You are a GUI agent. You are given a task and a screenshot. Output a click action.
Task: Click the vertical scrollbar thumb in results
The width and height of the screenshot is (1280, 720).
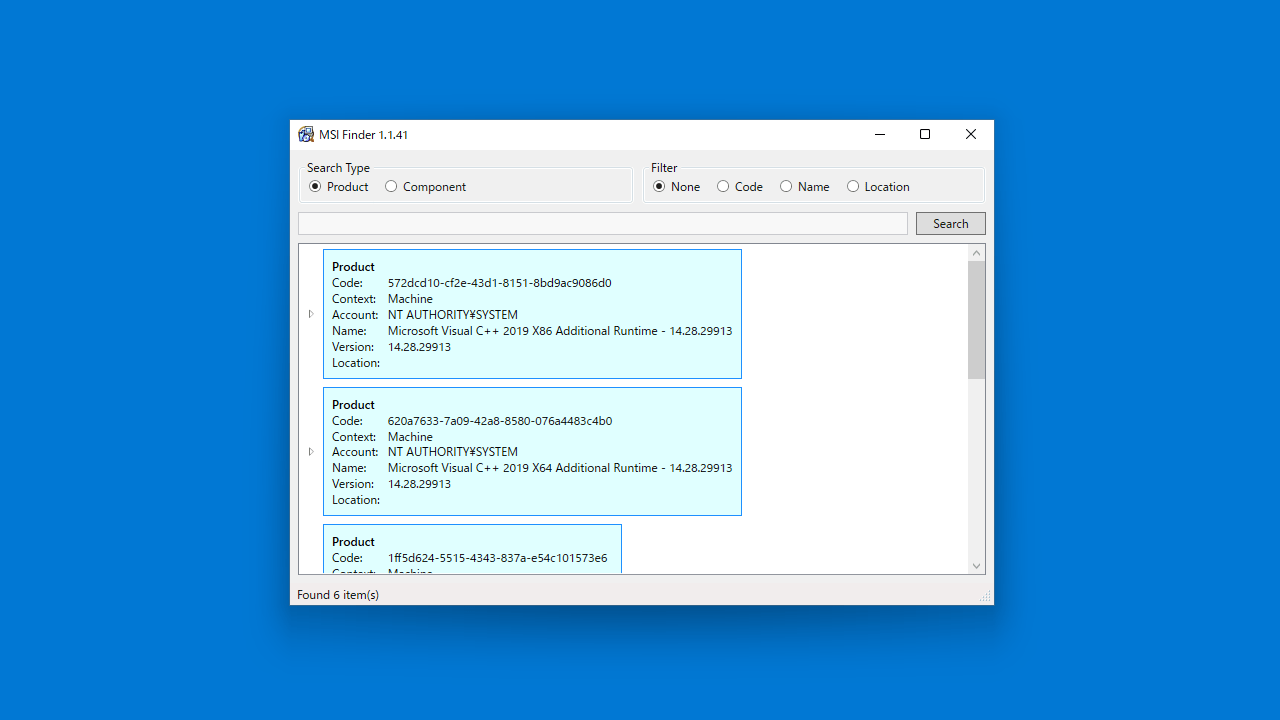(977, 320)
